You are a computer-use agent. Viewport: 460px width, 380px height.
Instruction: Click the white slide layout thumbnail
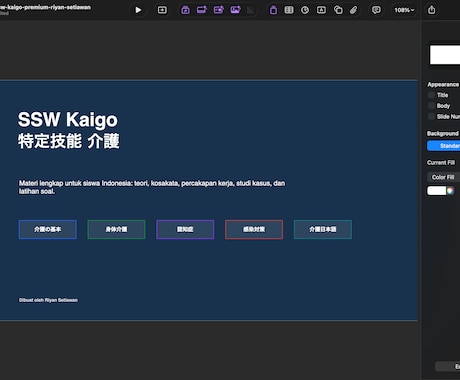coord(445,55)
